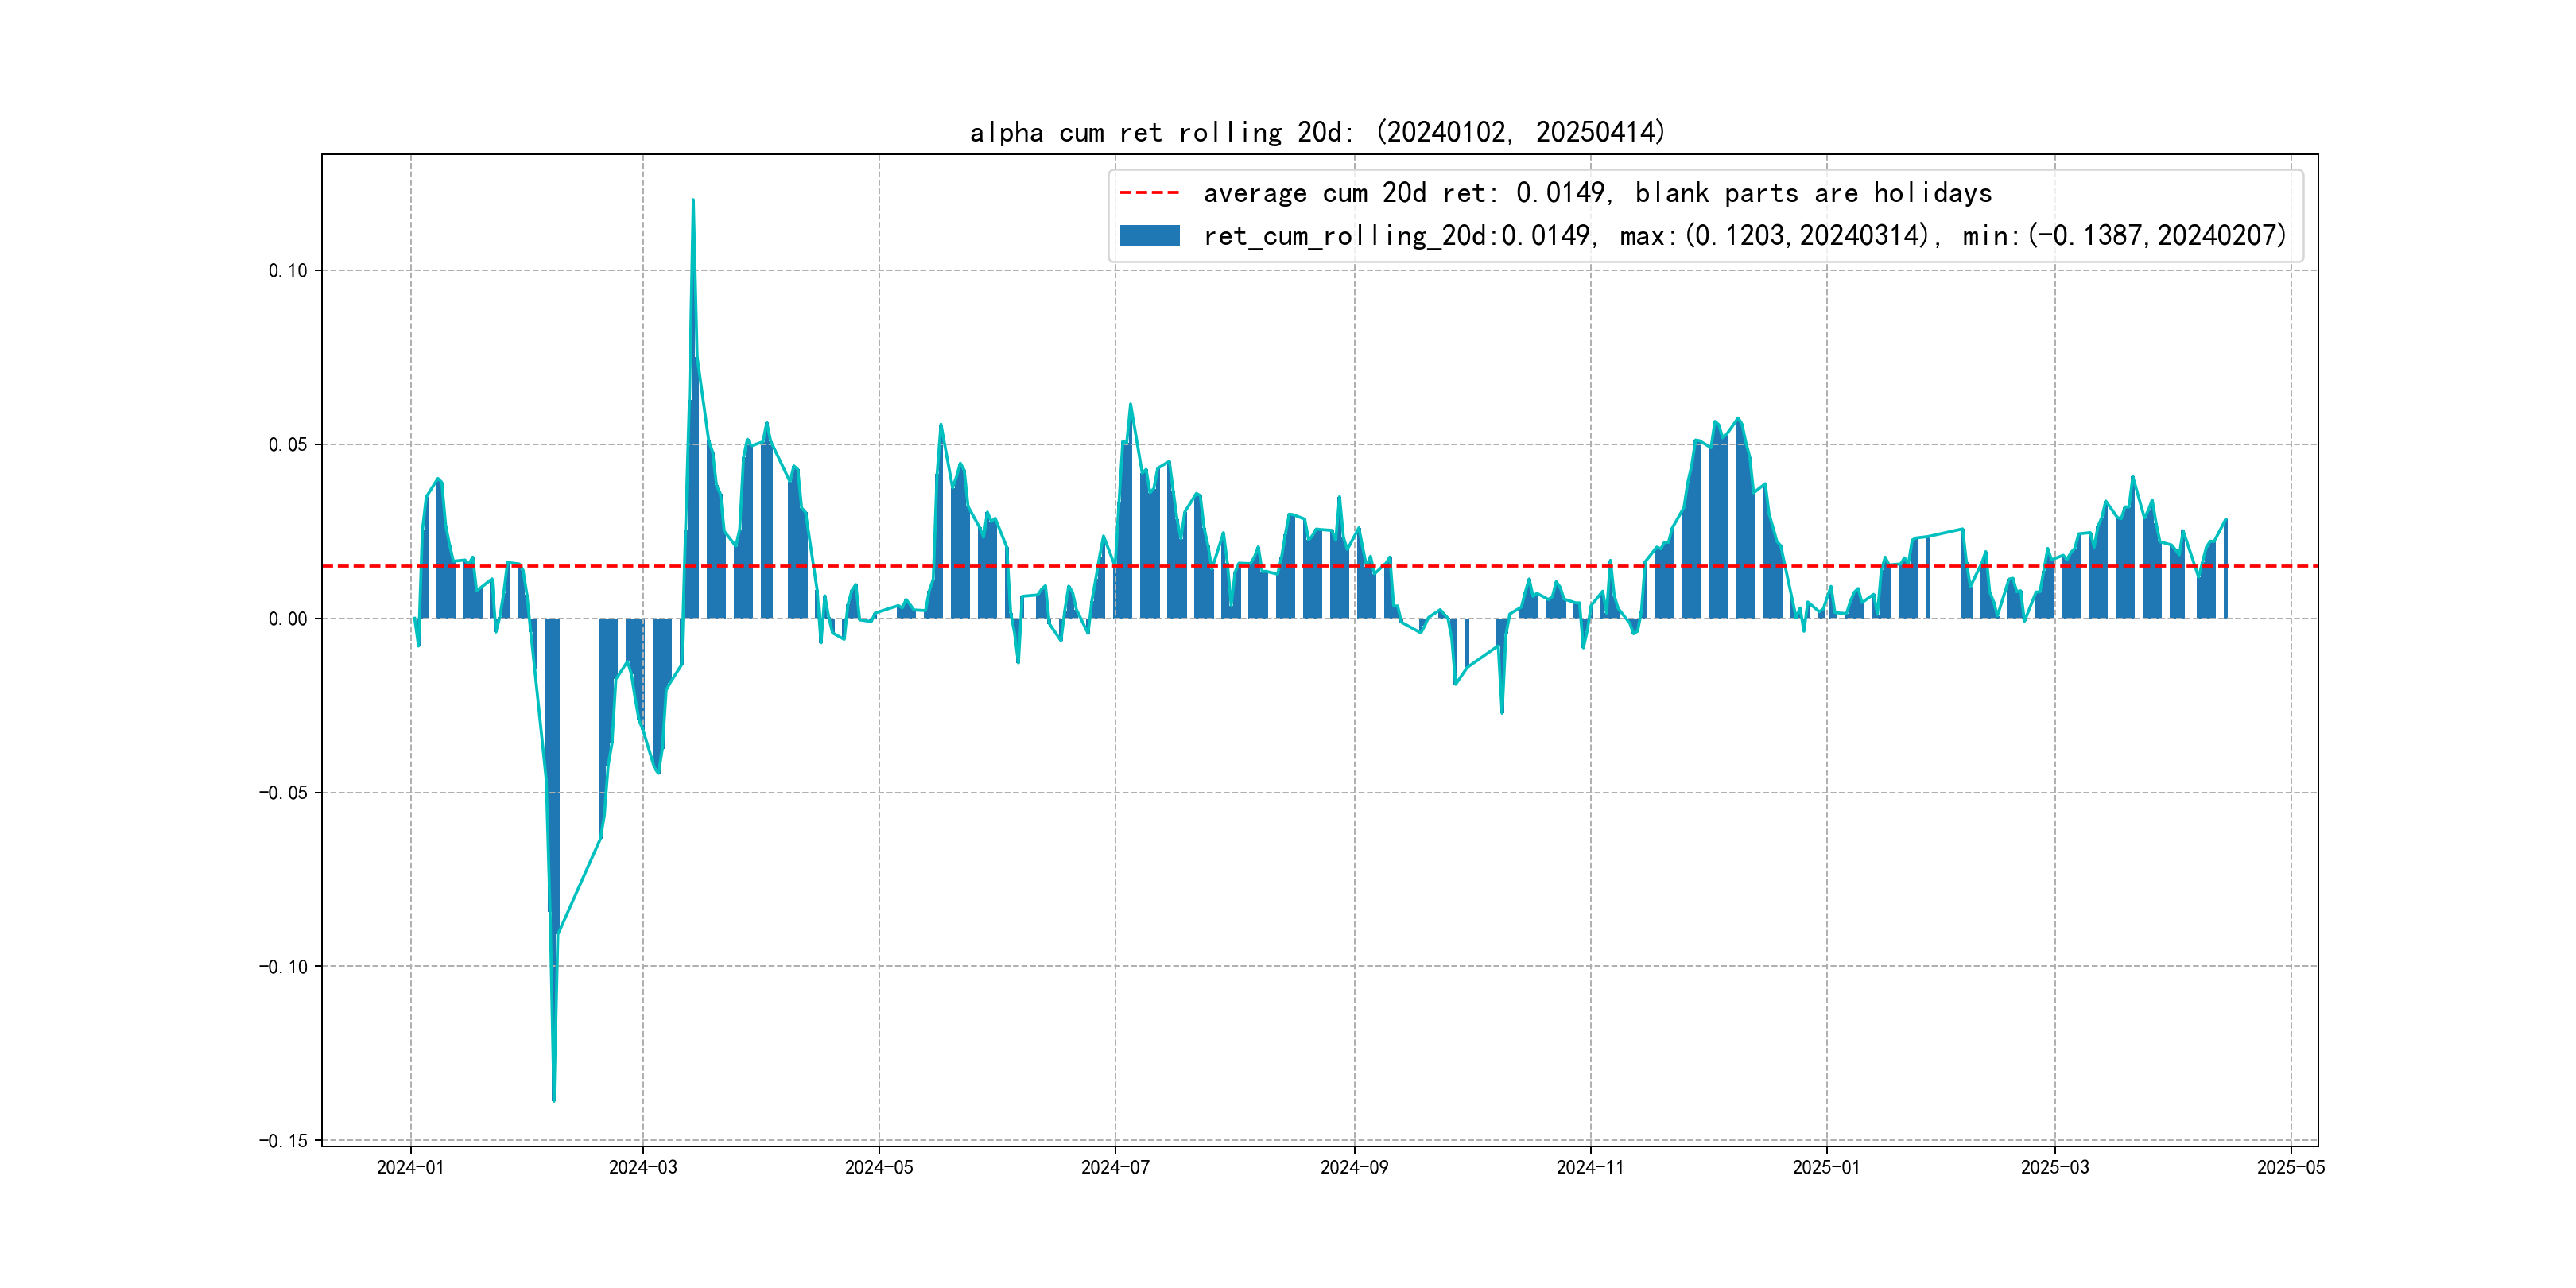Click the 2024-03 x-axis tick label

coord(643,1167)
